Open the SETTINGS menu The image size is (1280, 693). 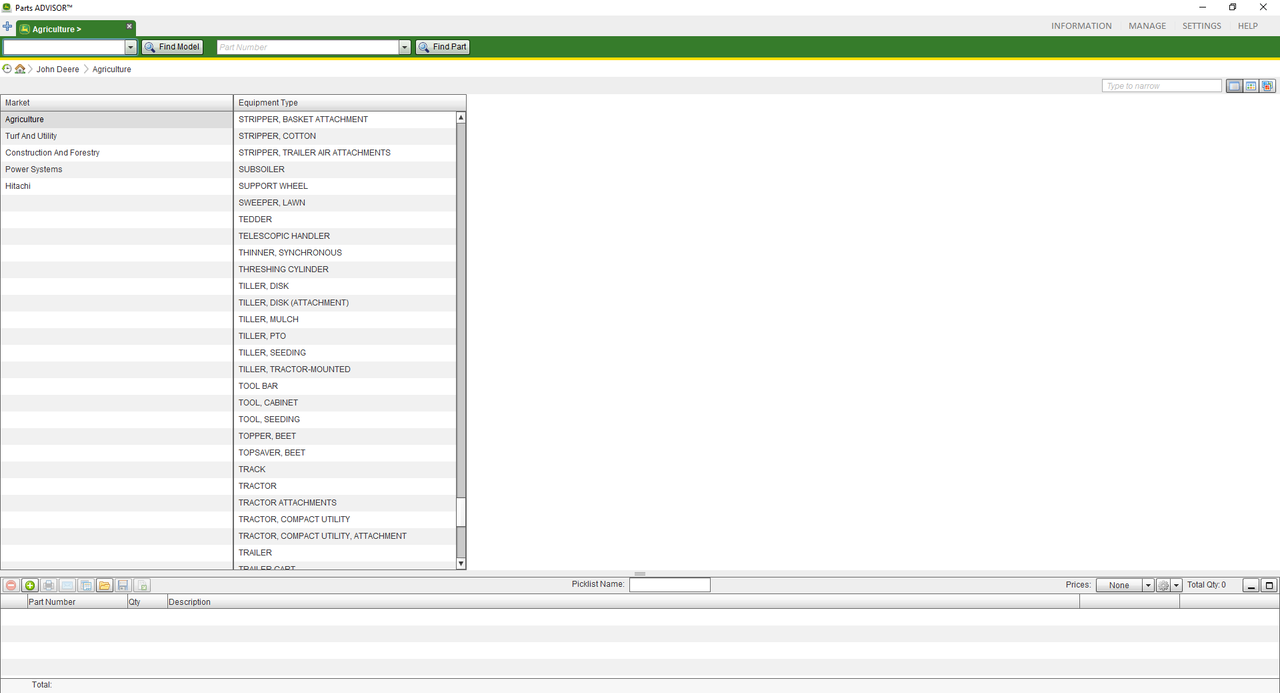coord(1201,26)
